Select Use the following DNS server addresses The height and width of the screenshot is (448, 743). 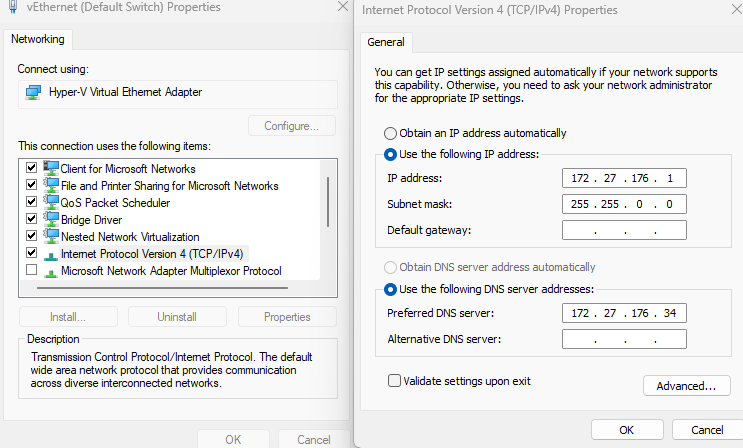click(390, 289)
